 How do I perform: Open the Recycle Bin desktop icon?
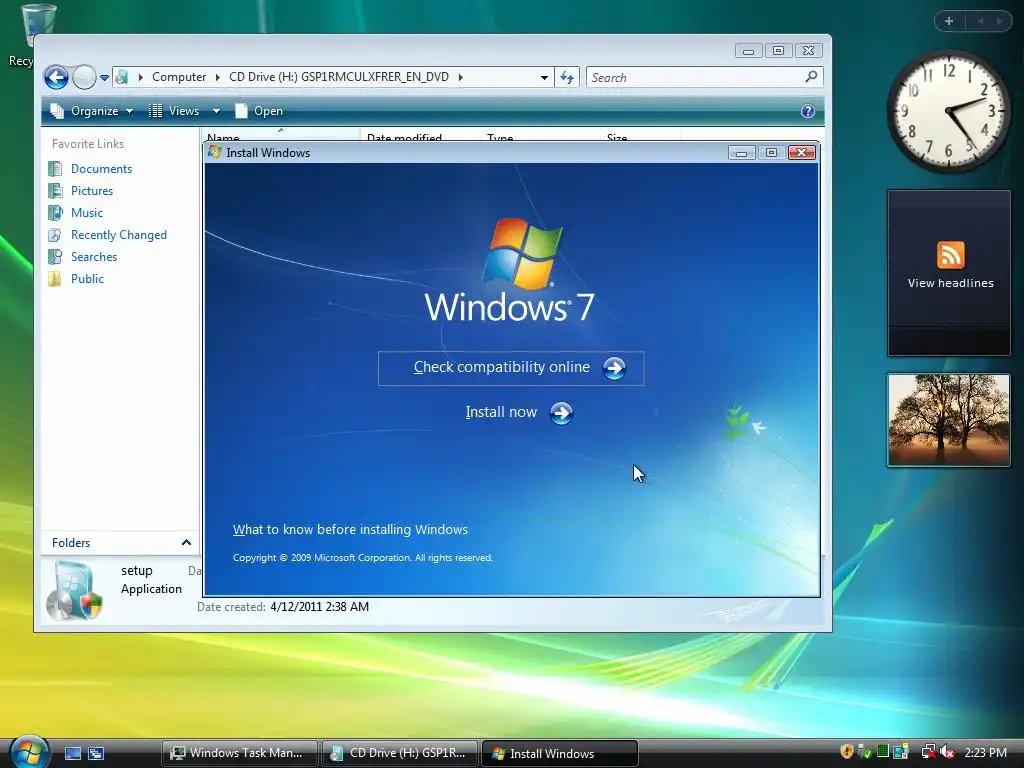tap(38, 27)
